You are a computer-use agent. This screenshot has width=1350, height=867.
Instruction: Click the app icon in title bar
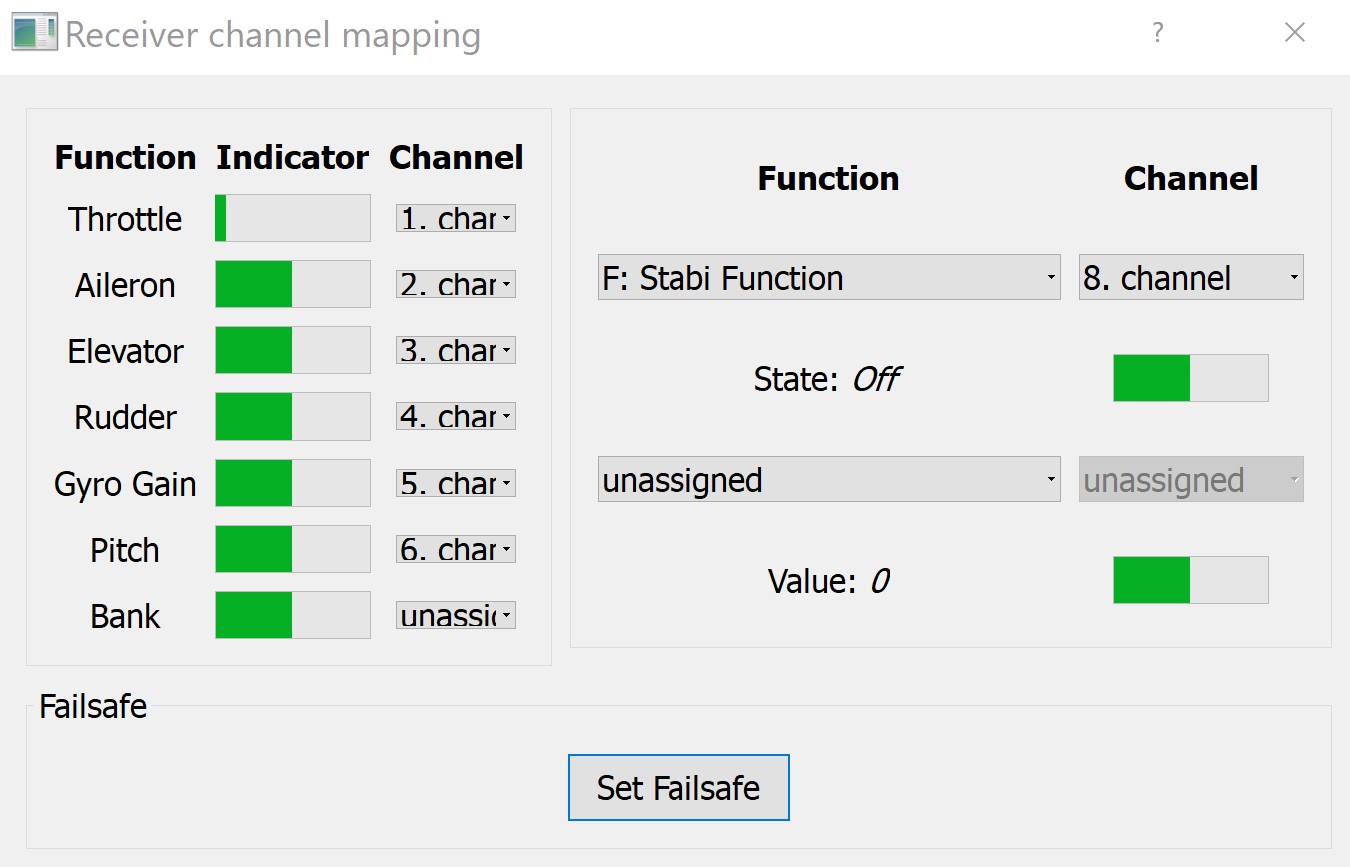tap(34, 33)
